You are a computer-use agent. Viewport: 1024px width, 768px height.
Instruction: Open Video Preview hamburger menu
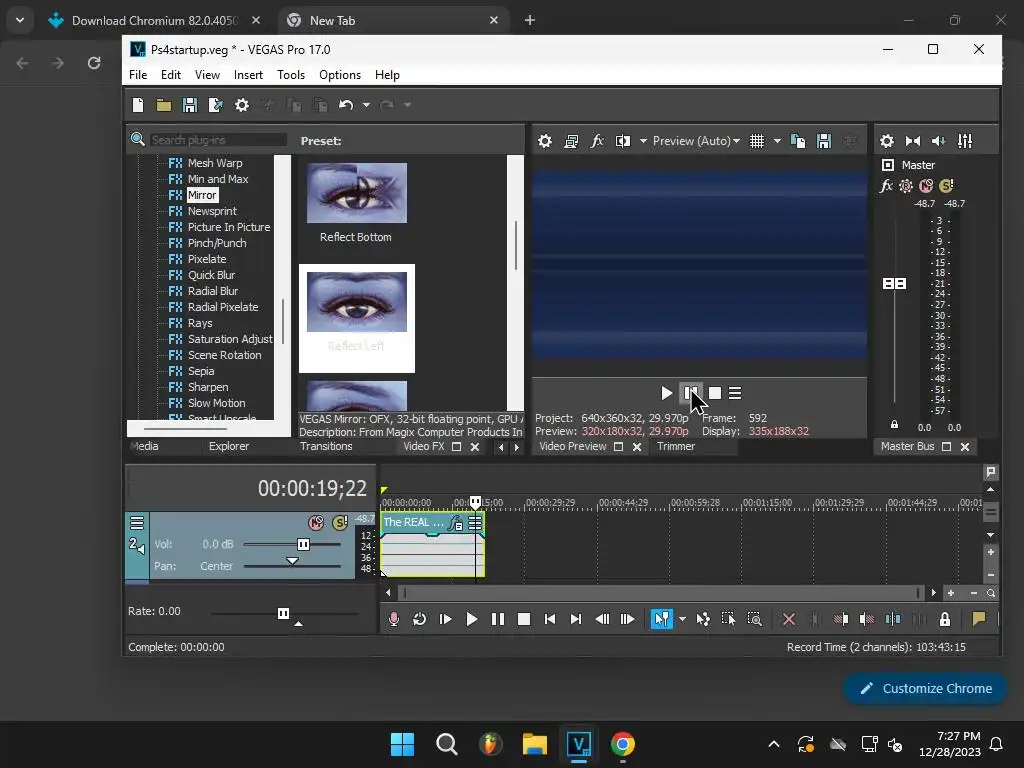coord(735,393)
